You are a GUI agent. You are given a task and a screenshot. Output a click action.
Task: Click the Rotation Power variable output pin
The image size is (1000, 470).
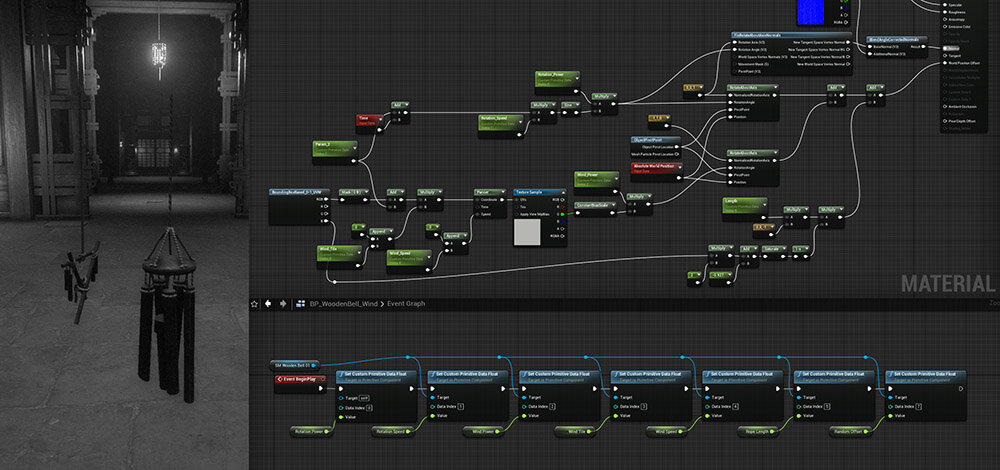coord(327,431)
